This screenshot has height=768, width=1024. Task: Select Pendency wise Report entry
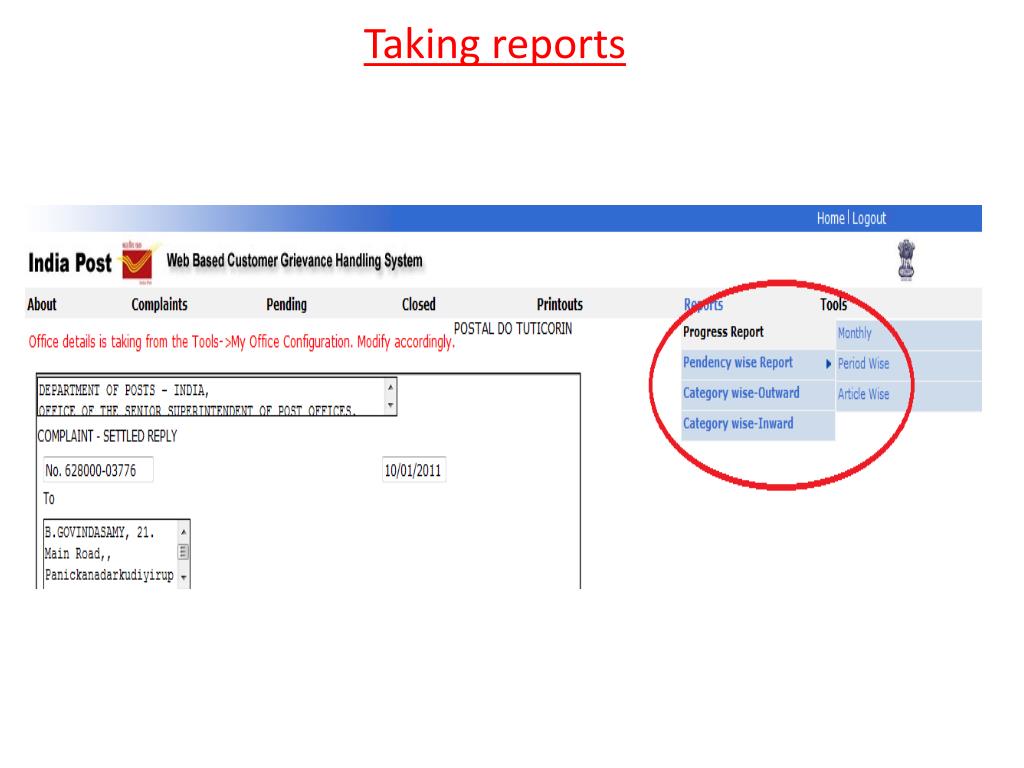click(758, 363)
